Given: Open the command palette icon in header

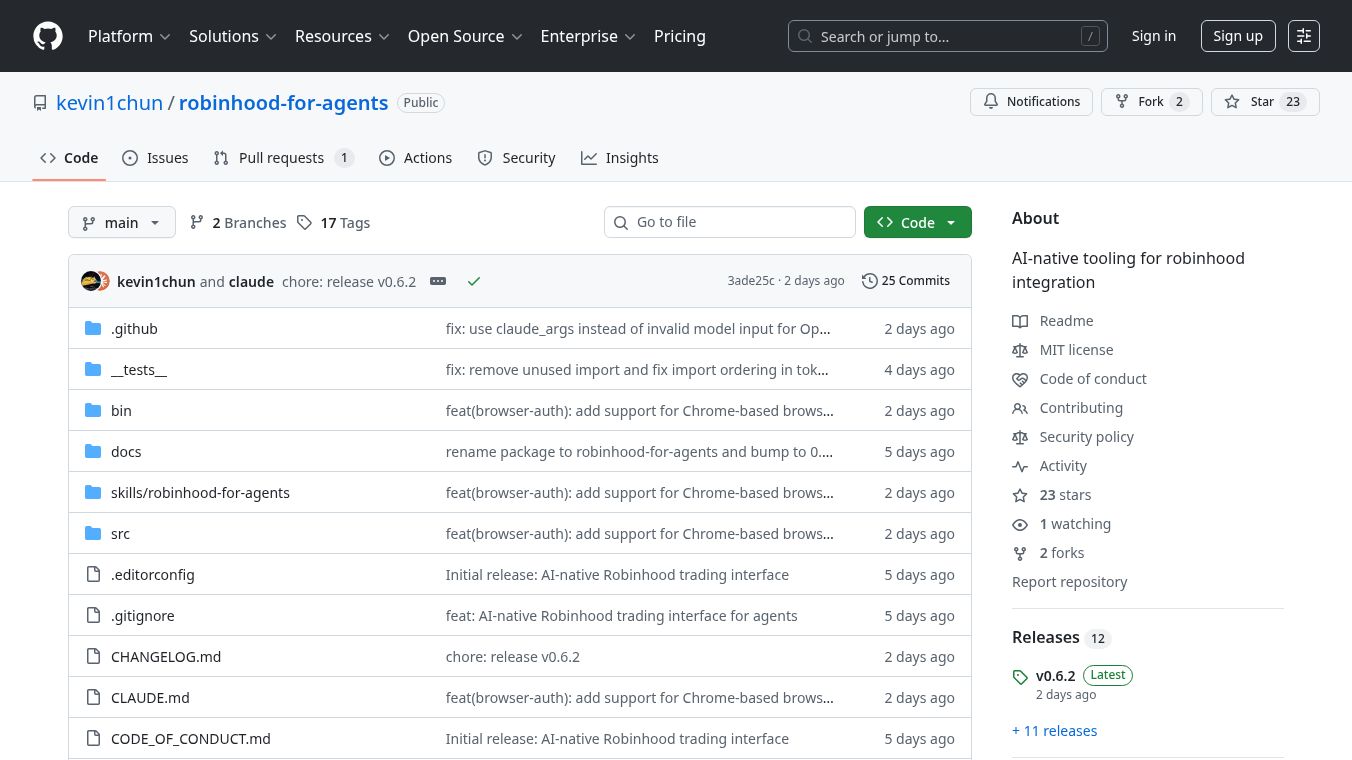Looking at the screenshot, I should (1303, 36).
